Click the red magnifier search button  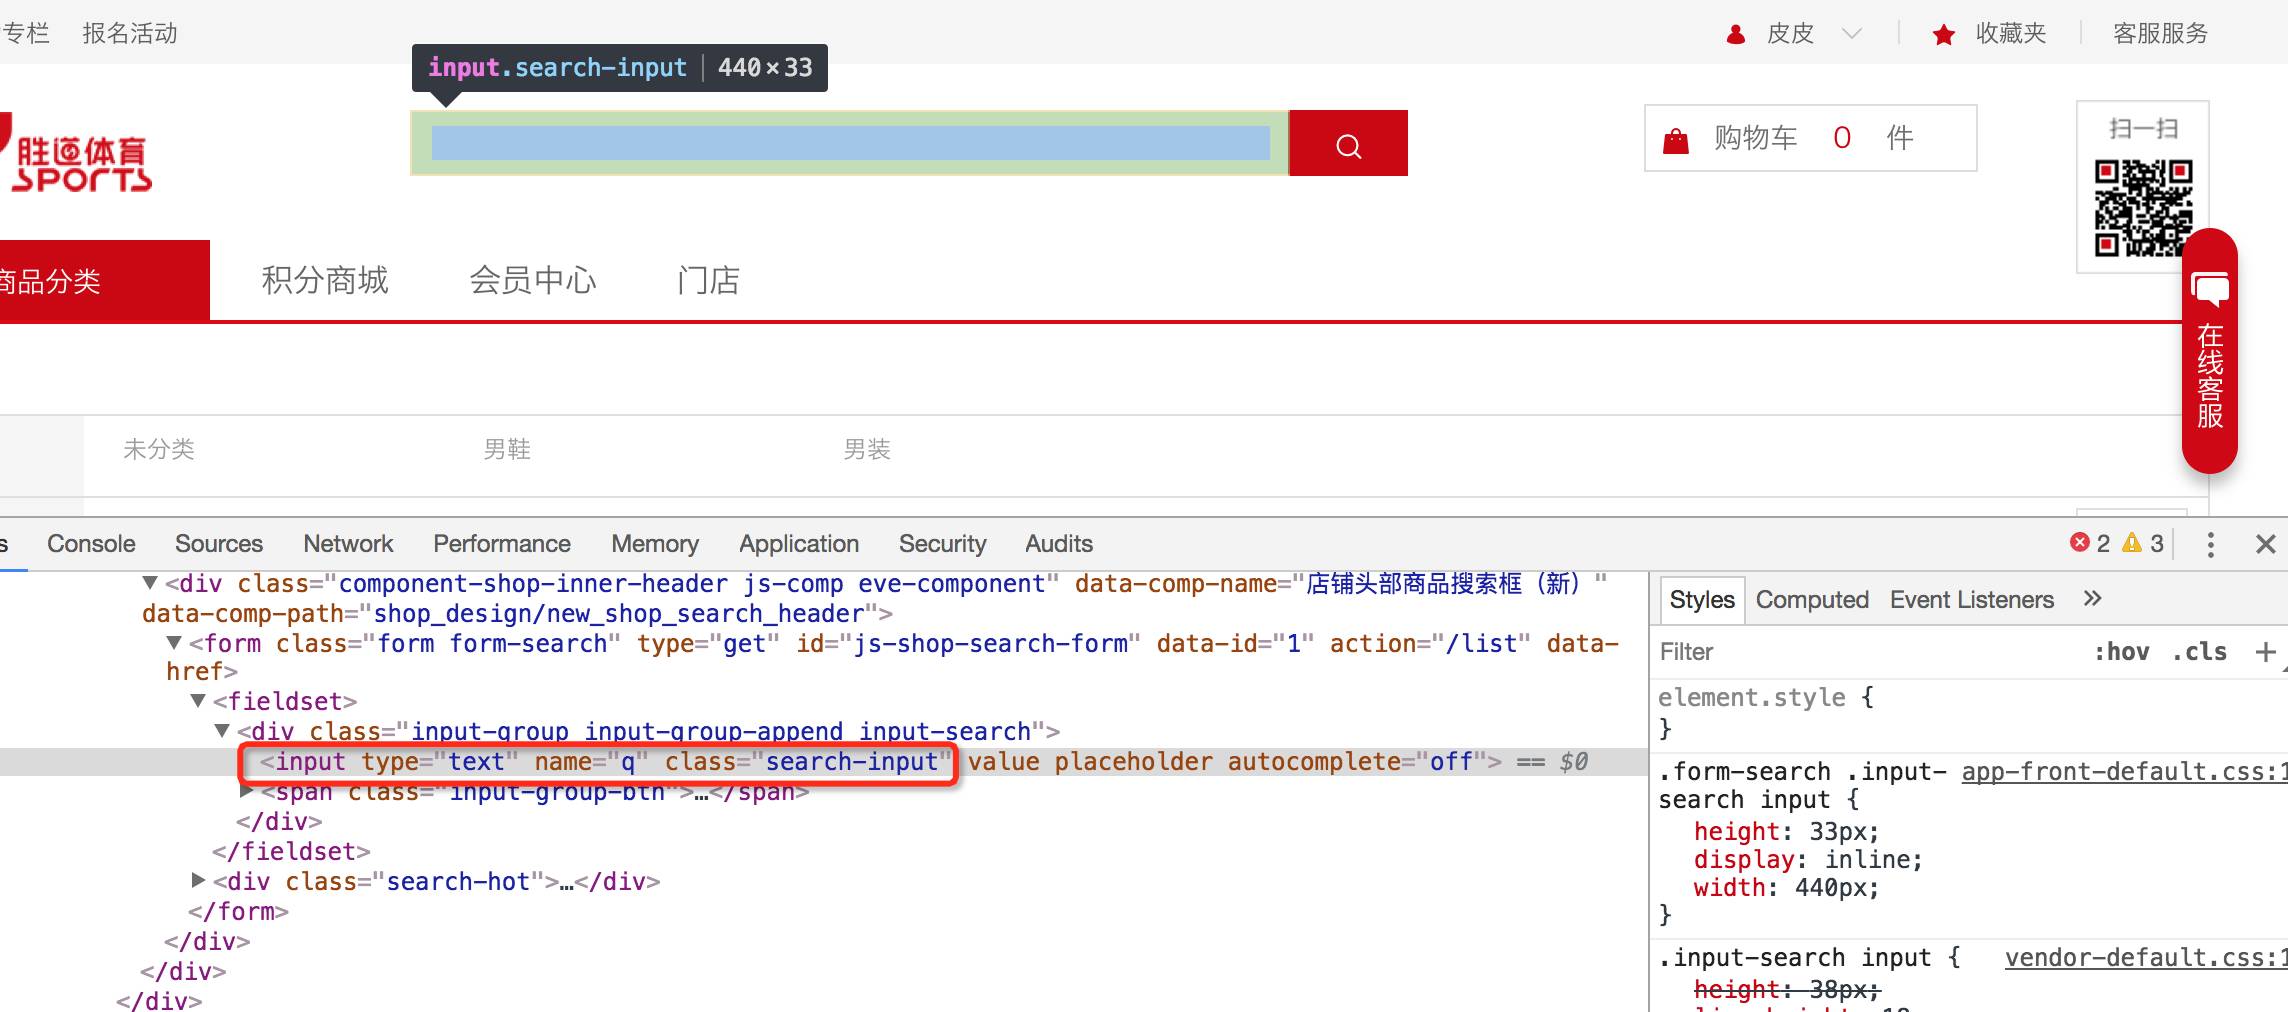[x=1348, y=143]
